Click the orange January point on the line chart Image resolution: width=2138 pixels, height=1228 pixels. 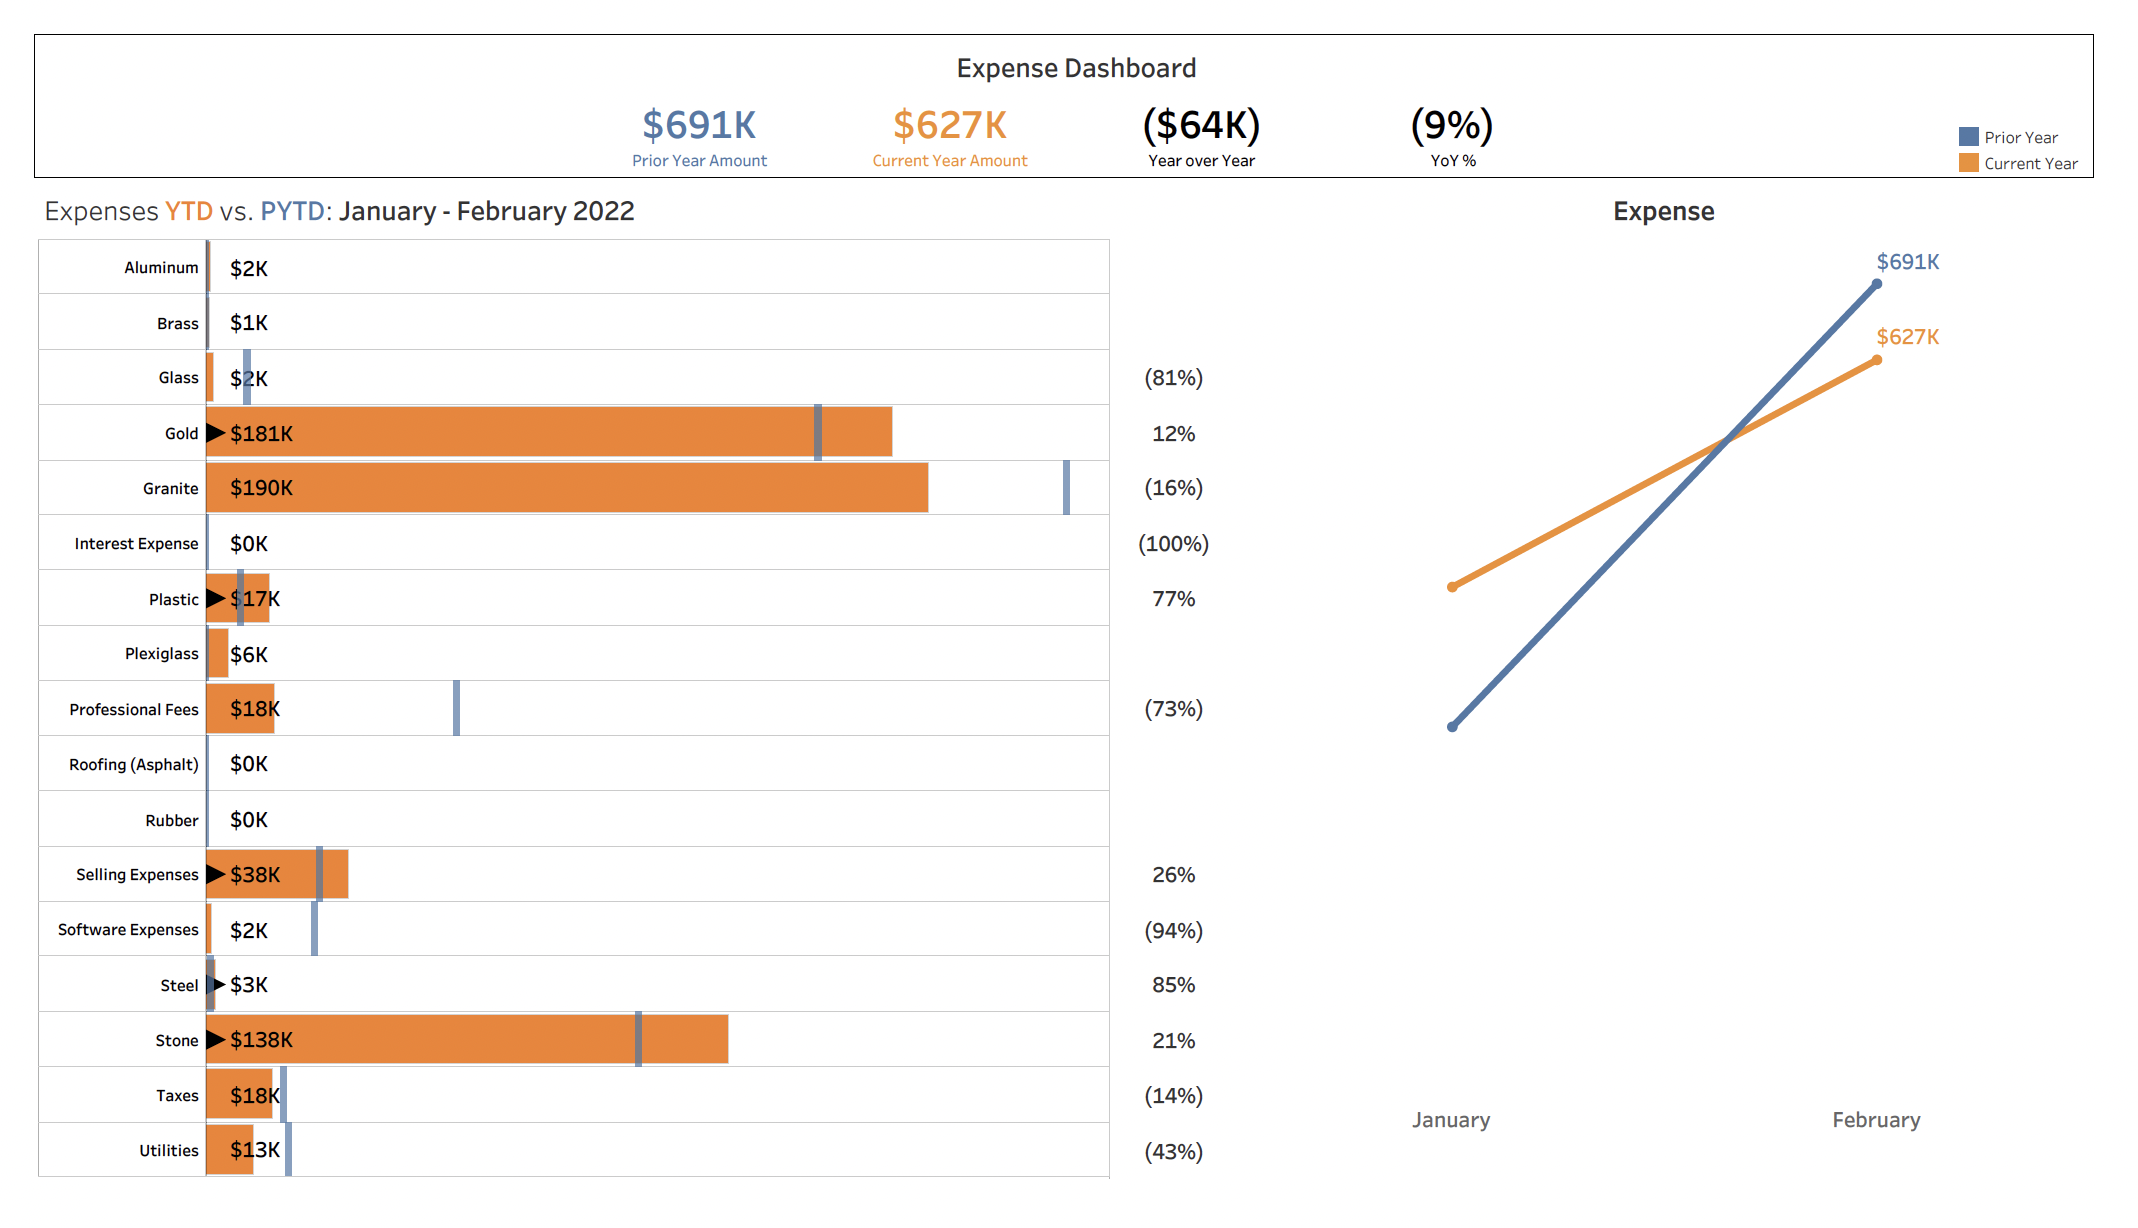point(1452,587)
